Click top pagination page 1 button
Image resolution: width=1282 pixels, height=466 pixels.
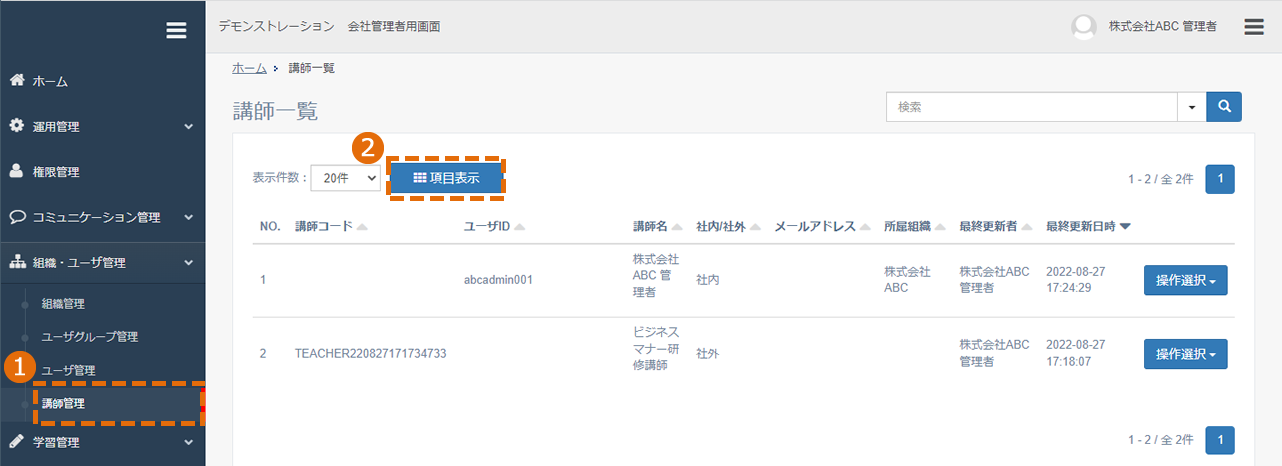(1221, 179)
